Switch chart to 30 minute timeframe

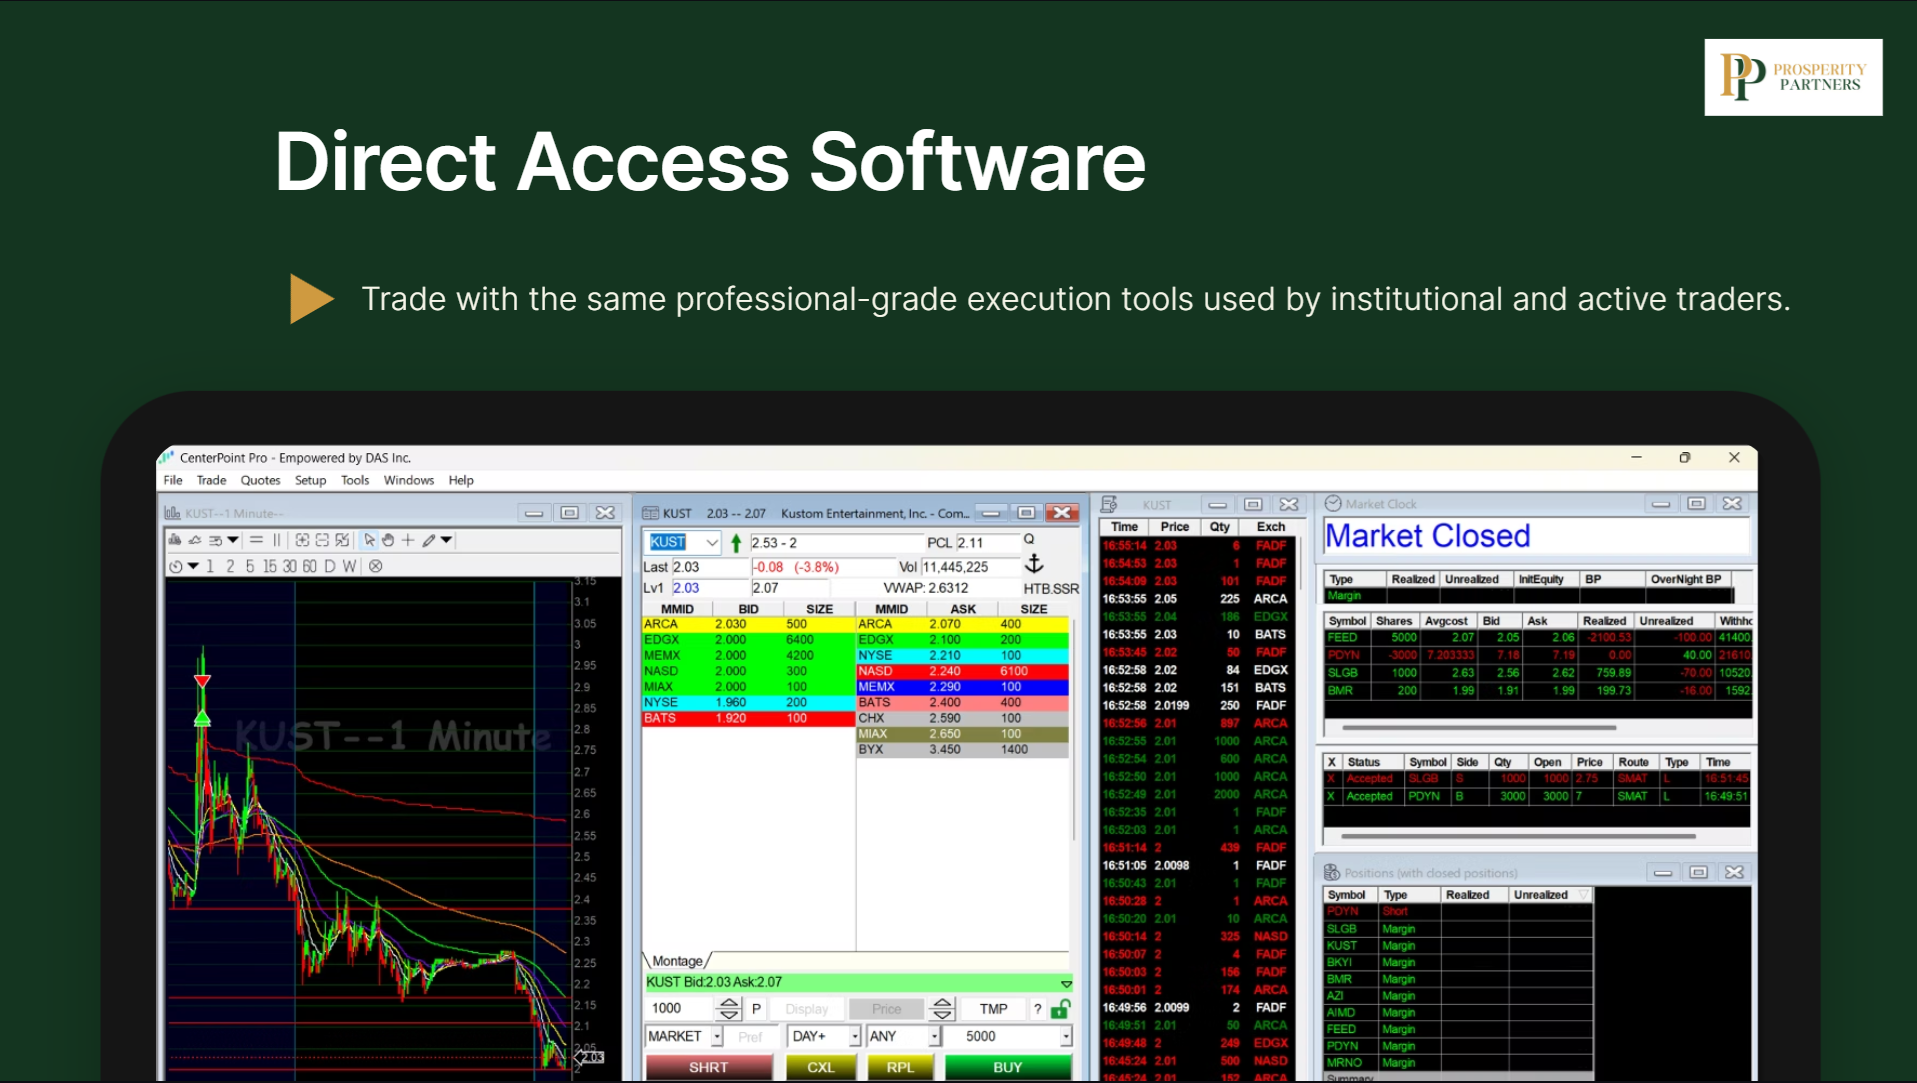point(289,566)
